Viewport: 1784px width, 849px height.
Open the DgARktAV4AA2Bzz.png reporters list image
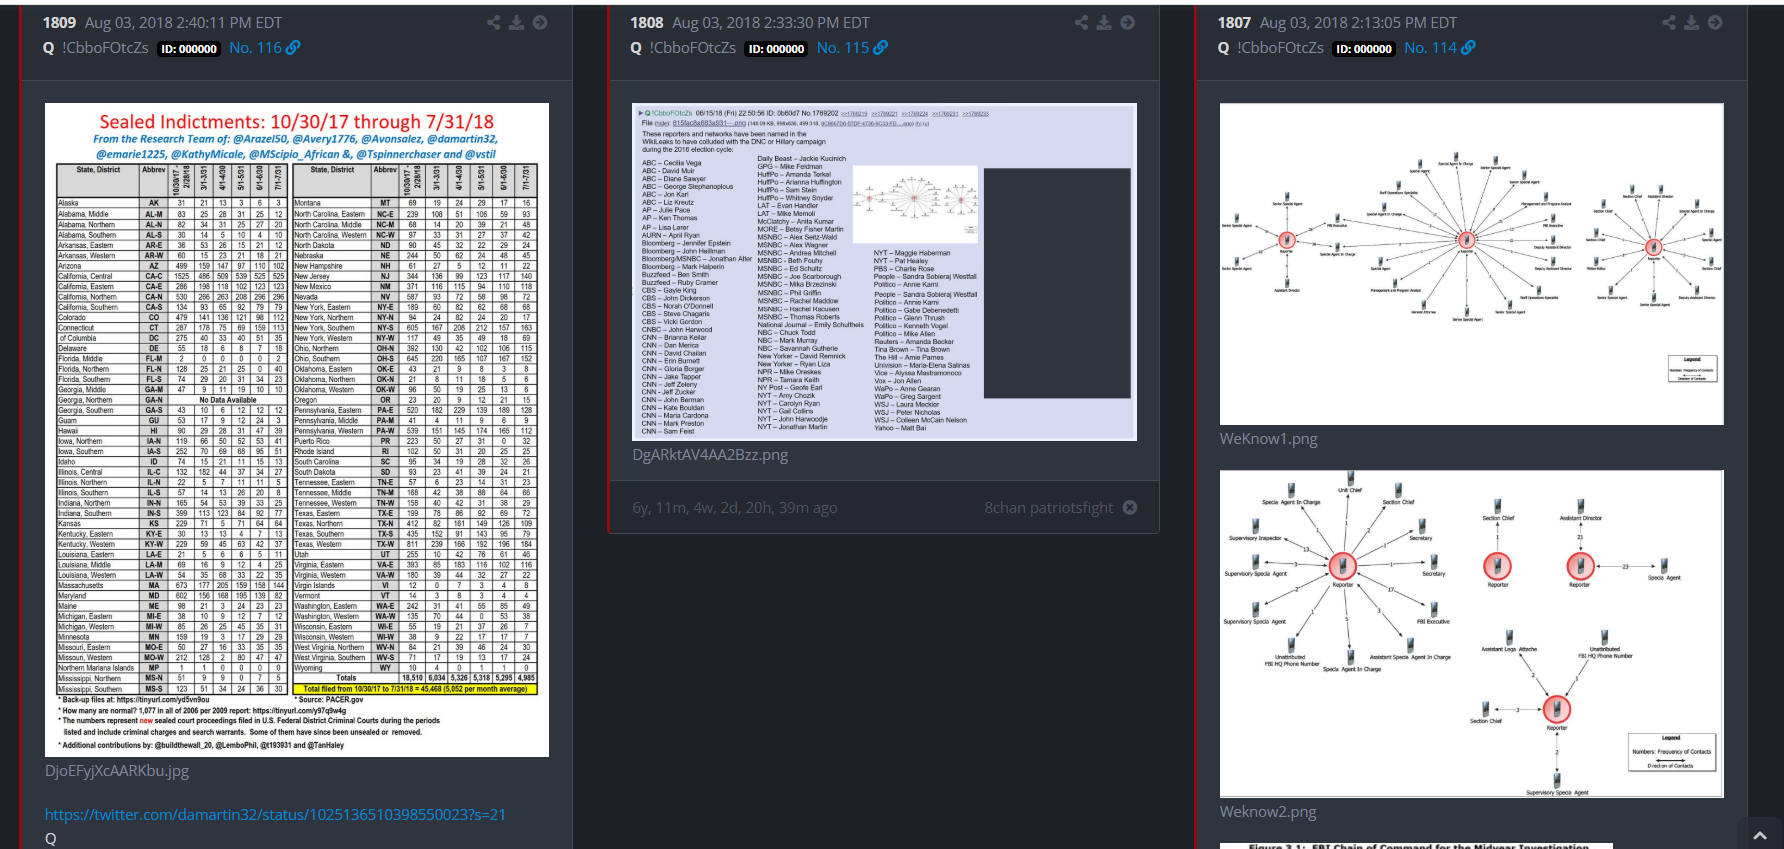(x=884, y=272)
